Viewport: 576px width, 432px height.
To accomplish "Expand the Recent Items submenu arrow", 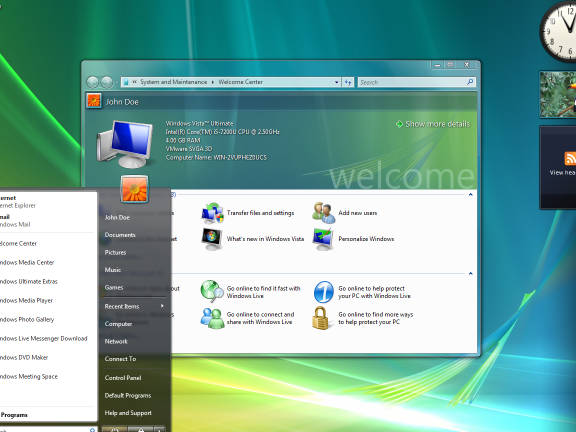I will tap(162, 306).
